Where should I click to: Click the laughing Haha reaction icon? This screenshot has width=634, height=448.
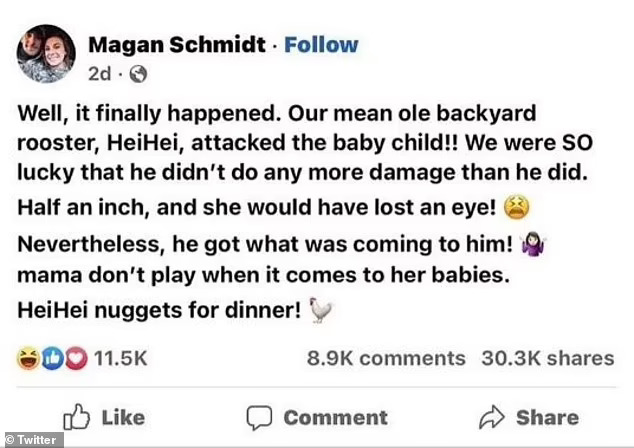(x=31, y=358)
